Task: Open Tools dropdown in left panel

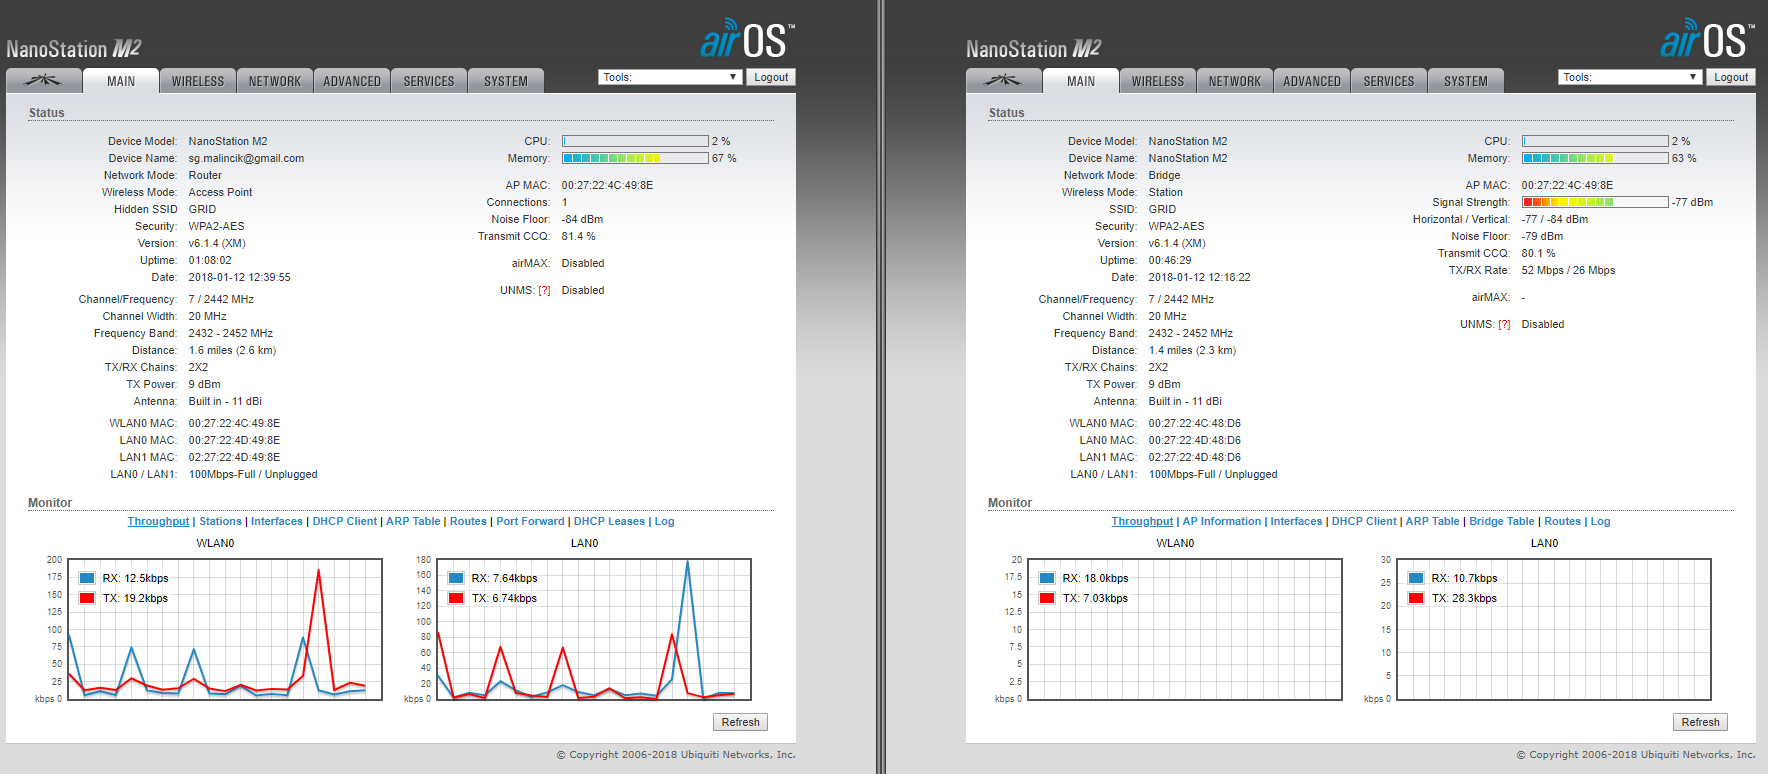Action: tap(670, 77)
